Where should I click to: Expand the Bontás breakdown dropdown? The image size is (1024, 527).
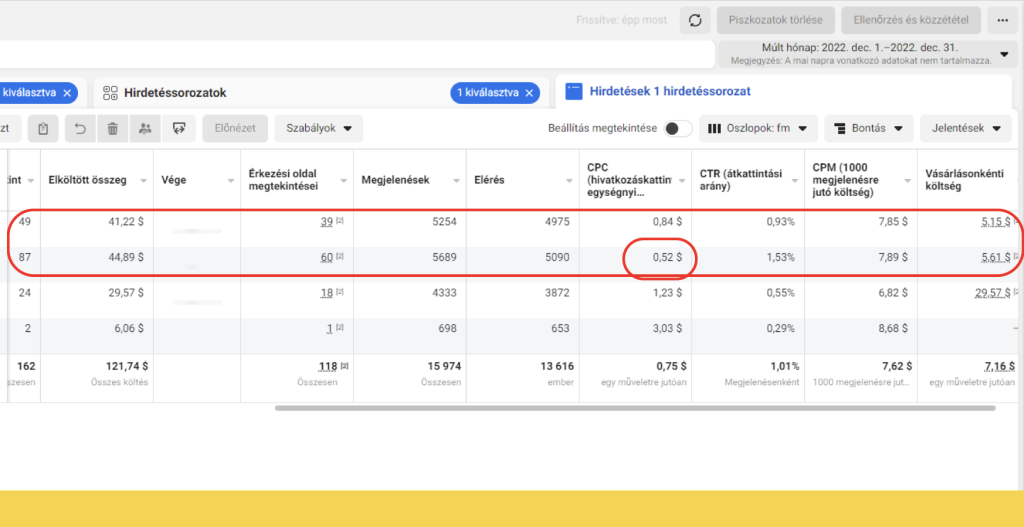[x=868, y=128]
